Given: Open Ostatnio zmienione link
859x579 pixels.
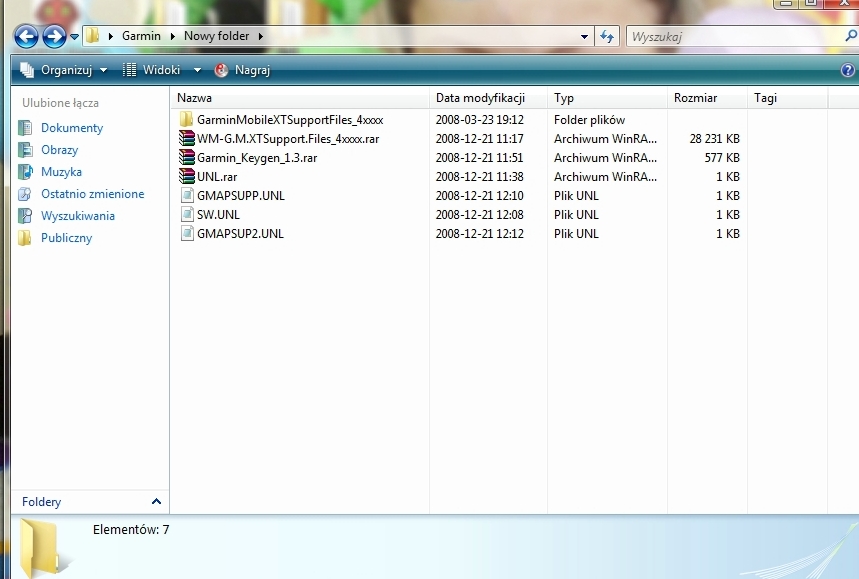Looking at the screenshot, I should [93, 193].
